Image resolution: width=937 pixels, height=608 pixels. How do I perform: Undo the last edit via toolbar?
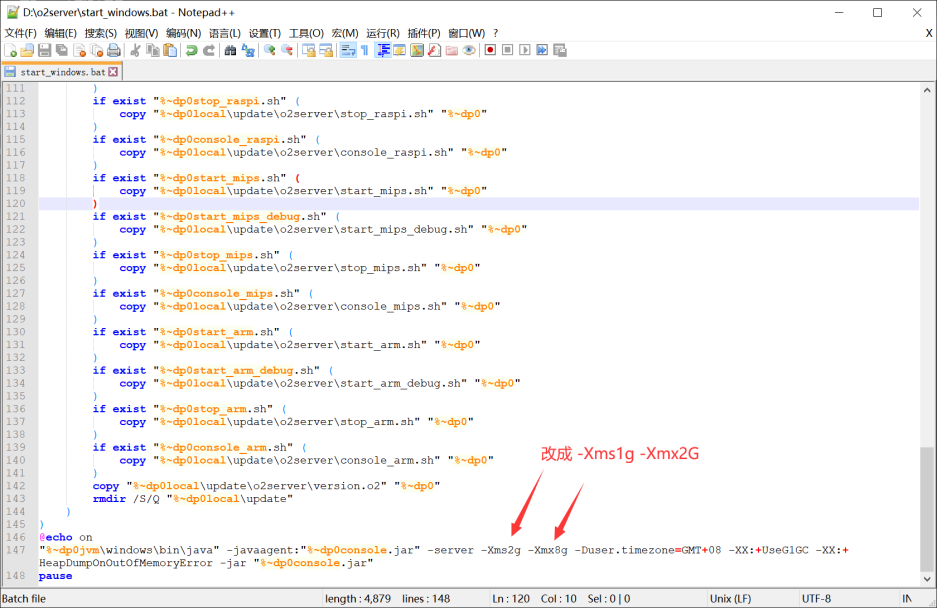[x=191, y=50]
